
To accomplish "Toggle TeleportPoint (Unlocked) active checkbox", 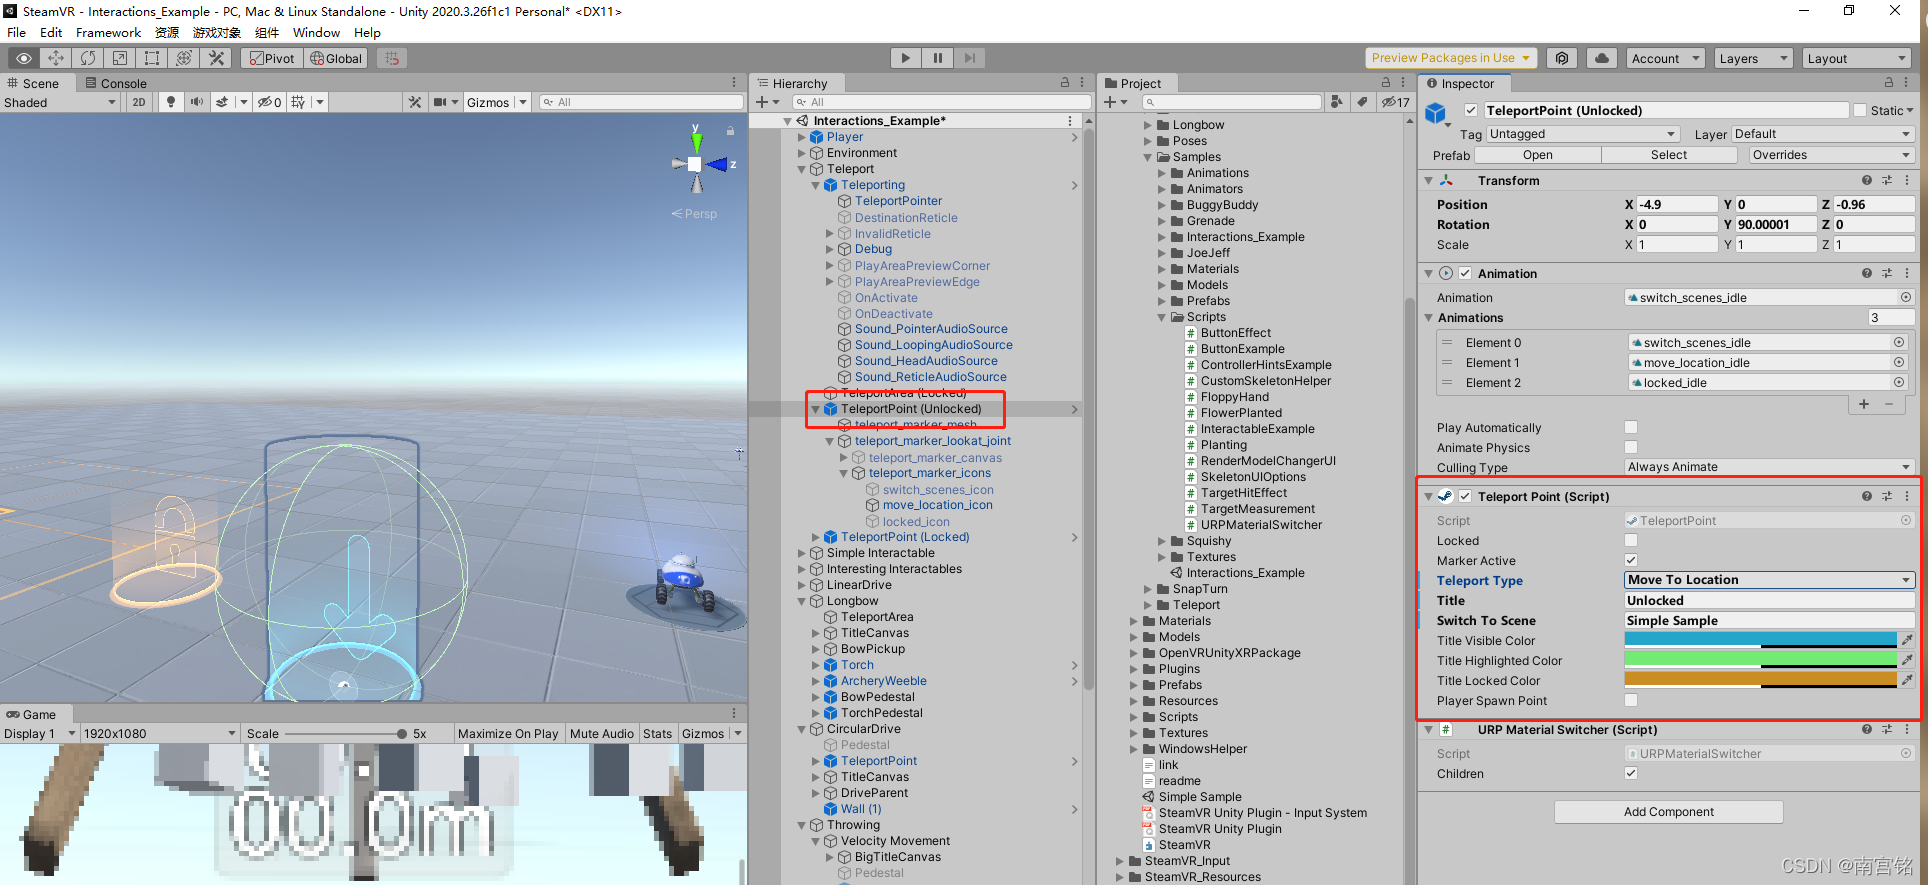I will (1471, 110).
